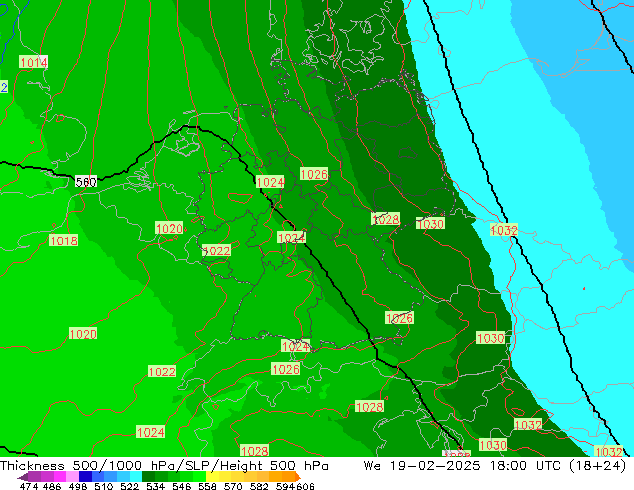Image resolution: width=634 pixels, height=490 pixels.
Task: Click the purple arrow at legend's left end
Action: [22, 477]
